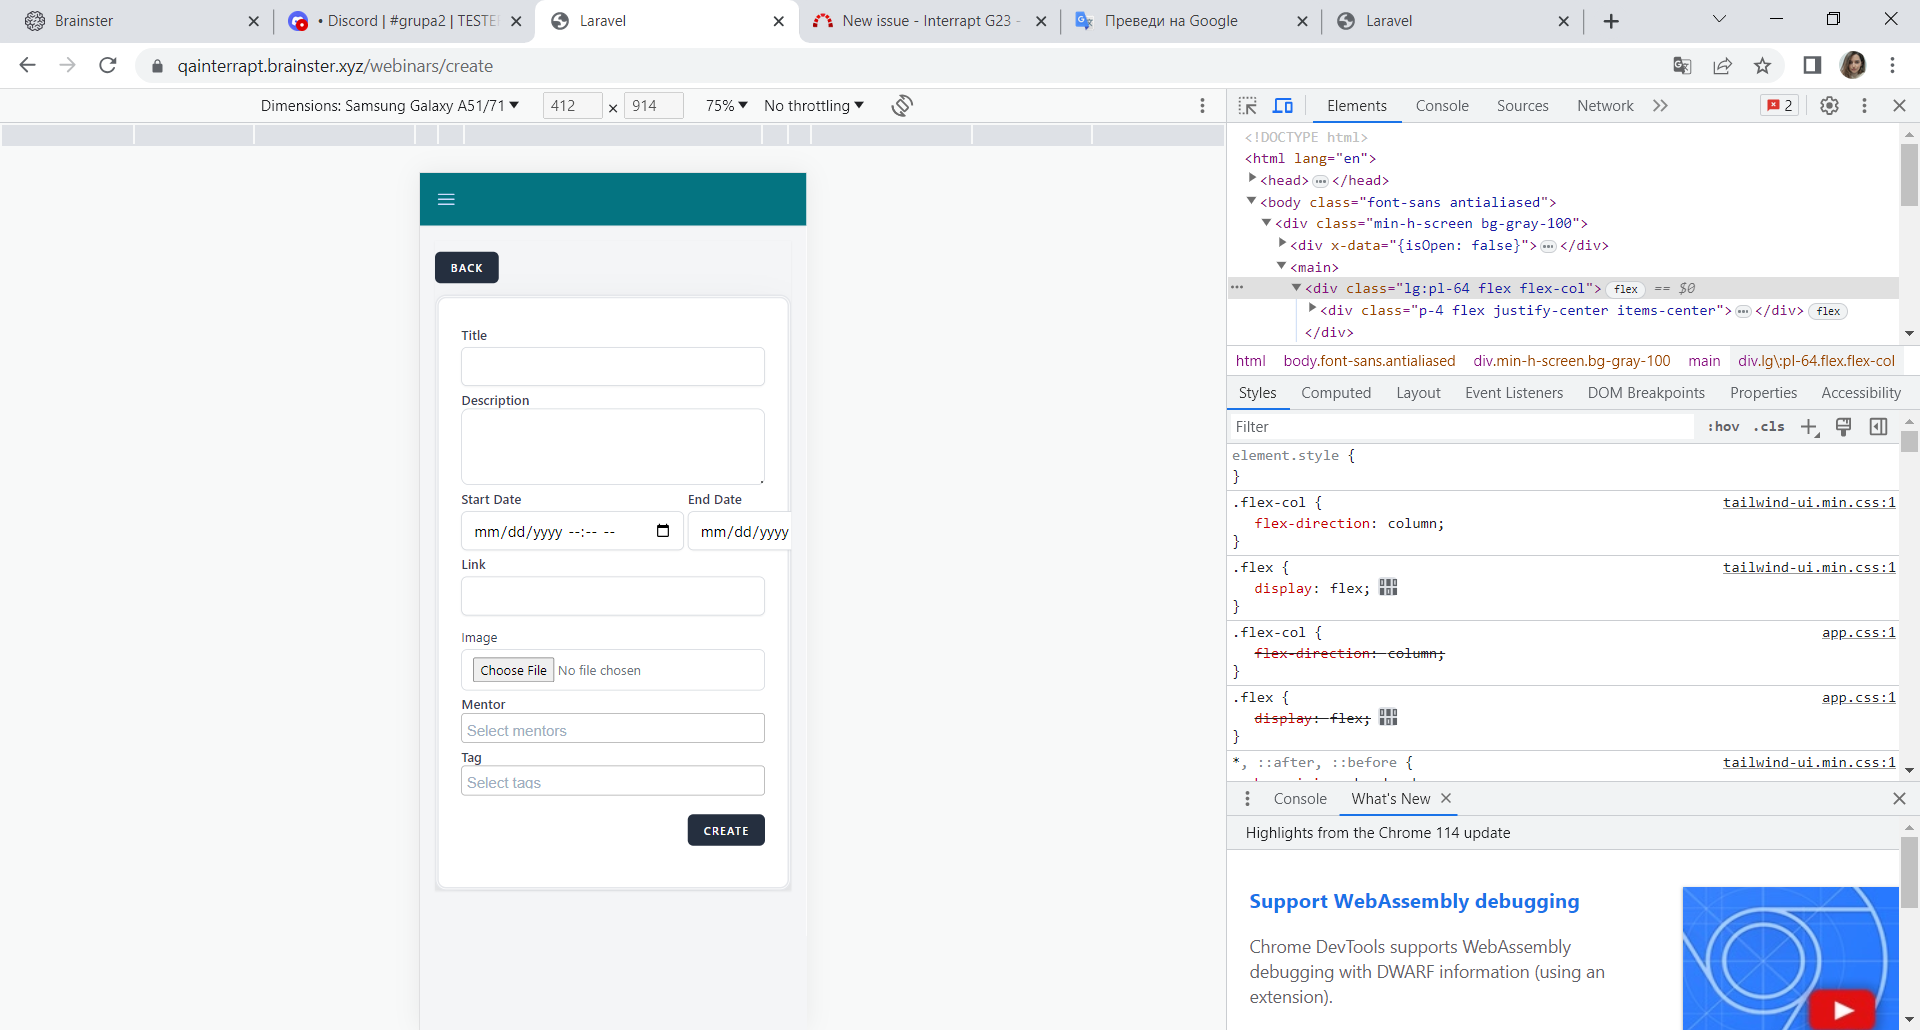Toggle the :hov element state panel
This screenshot has height=1030, width=1920.
tap(1723, 427)
